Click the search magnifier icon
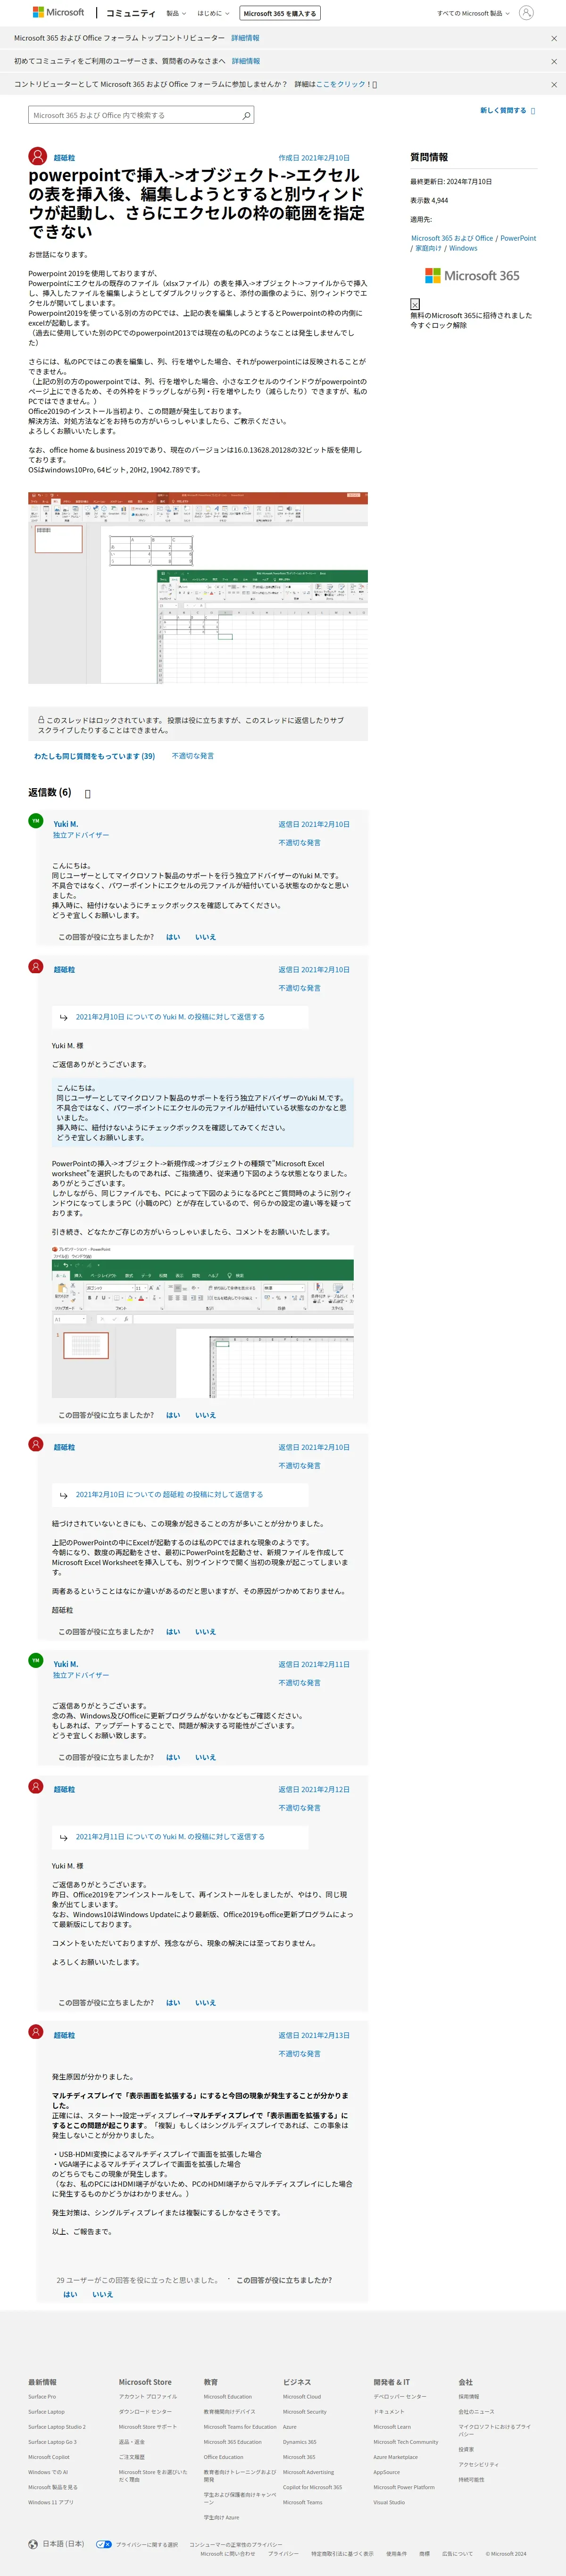Screen dimensions: 566x2576 pyautogui.click(x=246, y=115)
